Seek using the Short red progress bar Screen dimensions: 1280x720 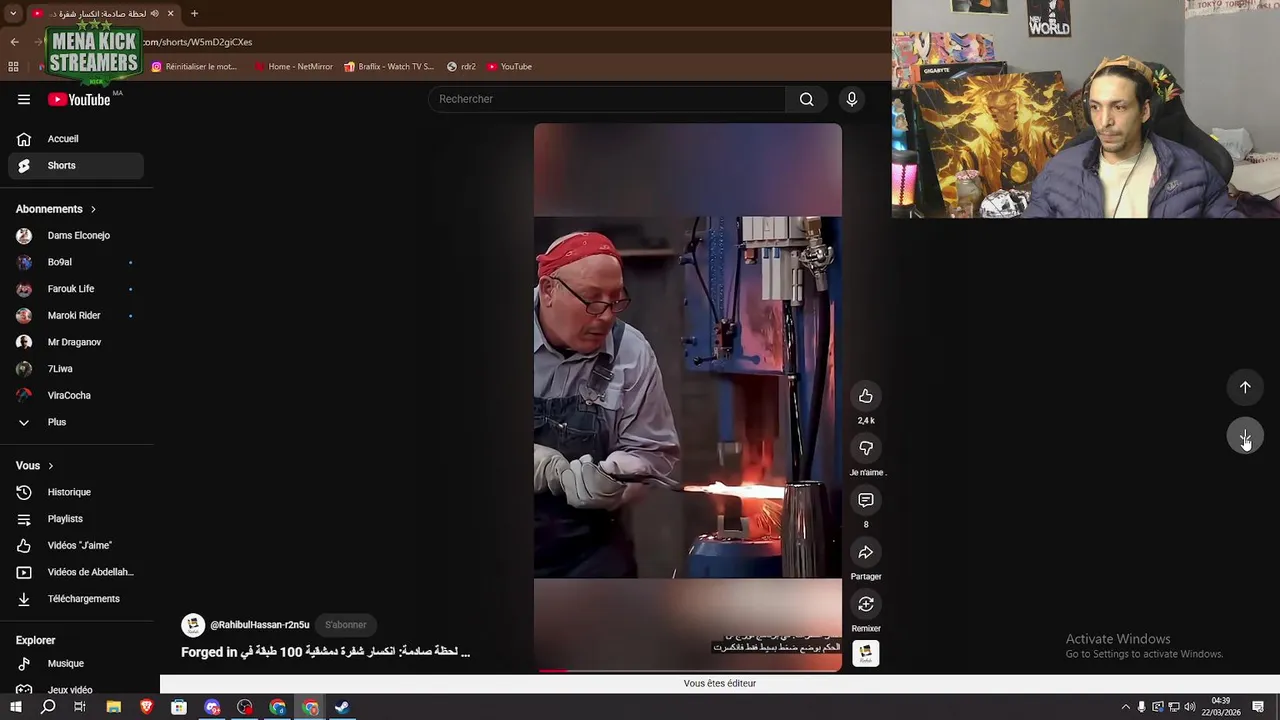688,670
